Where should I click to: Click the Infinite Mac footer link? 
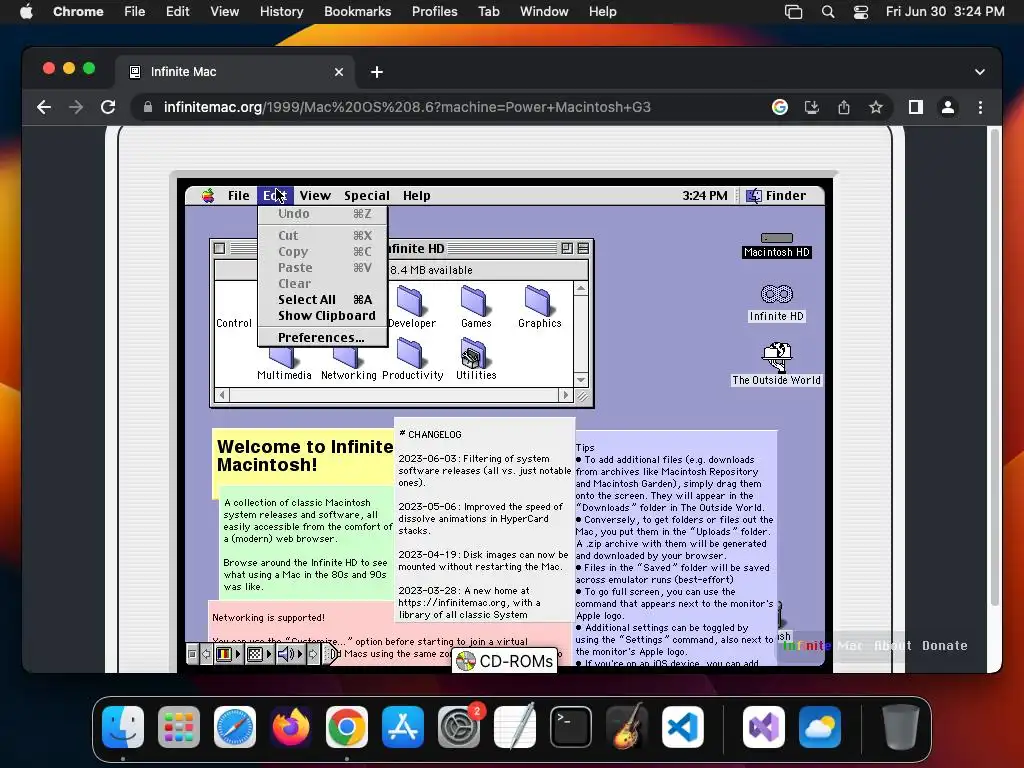[x=823, y=645]
